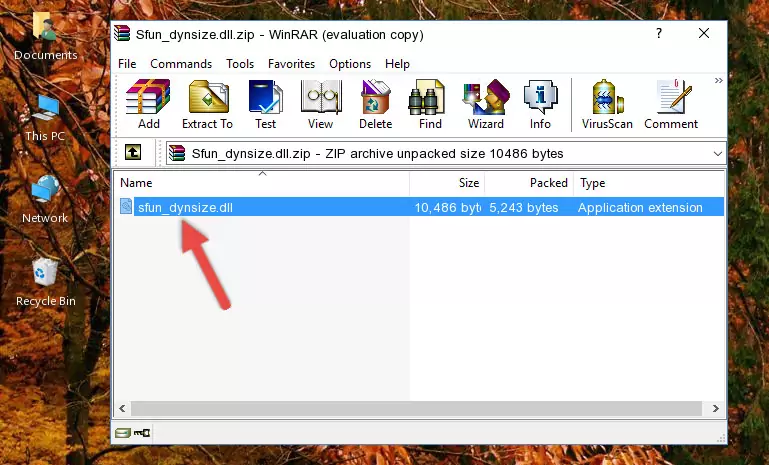The image size is (769, 465).
Task: Select Recycle Bin desktop icon
Action: click(x=46, y=283)
